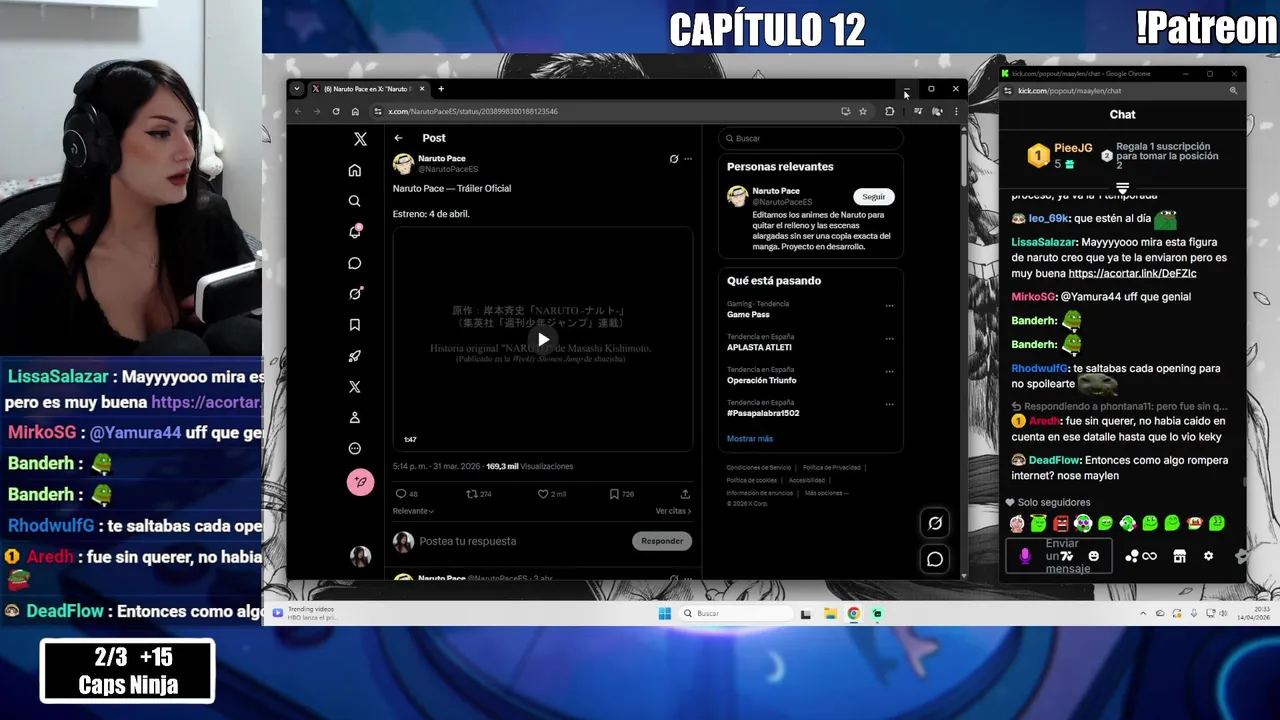
Task: Open Notifications bell in X sidebar
Action: point(354,232)
